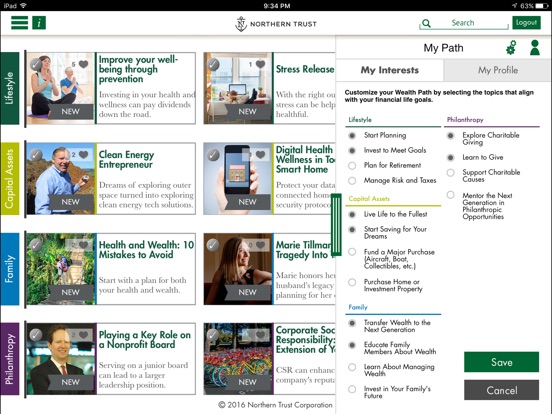The height and width of the screenshot is (414, 552).
Task: Open the Philanthropy category tab
Action: [x=10, y=359]
